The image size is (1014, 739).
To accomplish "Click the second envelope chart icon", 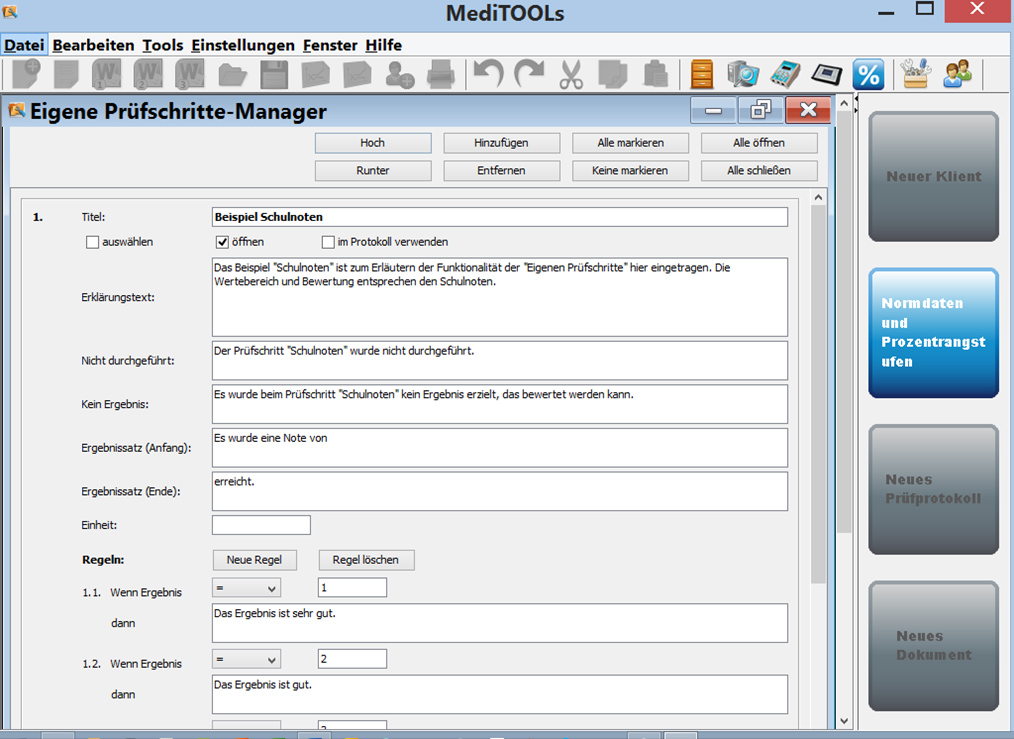I will coord(357,74).
